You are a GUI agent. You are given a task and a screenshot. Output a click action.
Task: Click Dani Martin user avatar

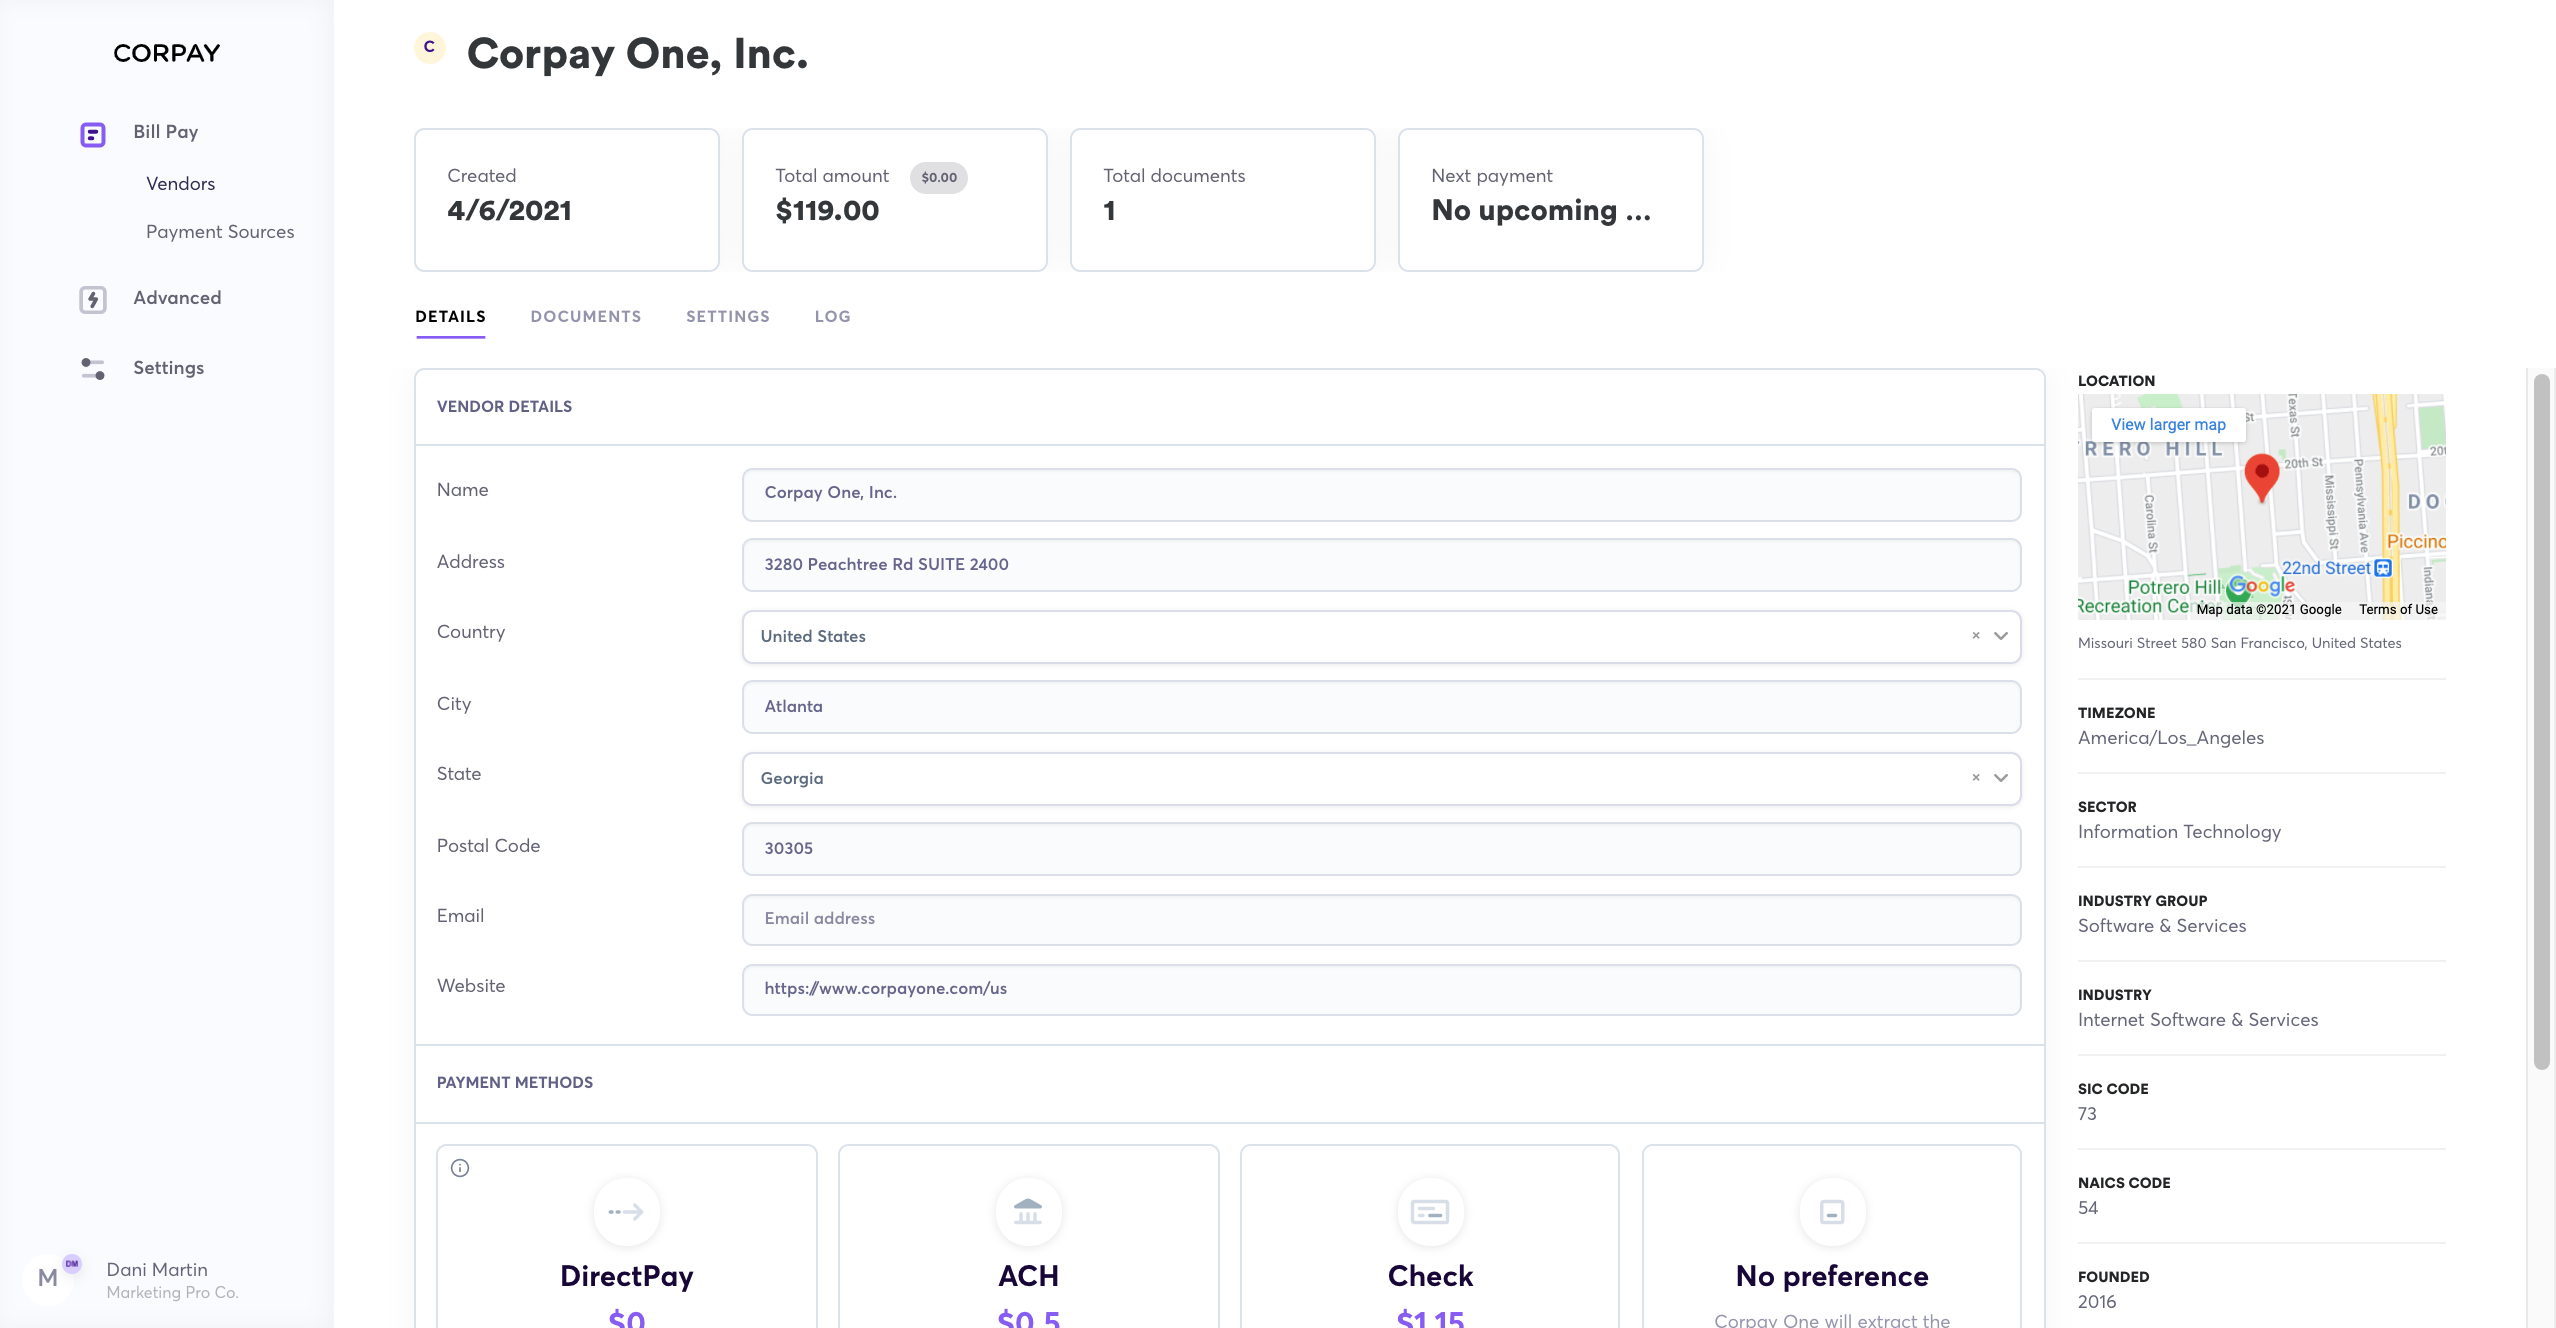coord(48,1278)
